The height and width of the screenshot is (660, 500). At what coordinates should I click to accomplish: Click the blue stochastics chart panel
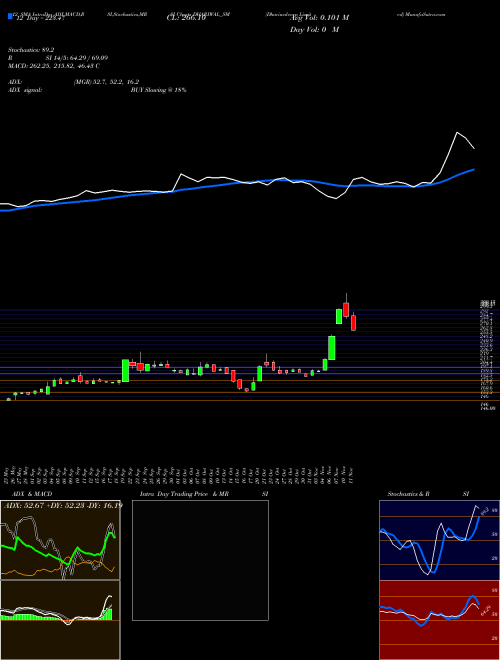click(439, 540)
